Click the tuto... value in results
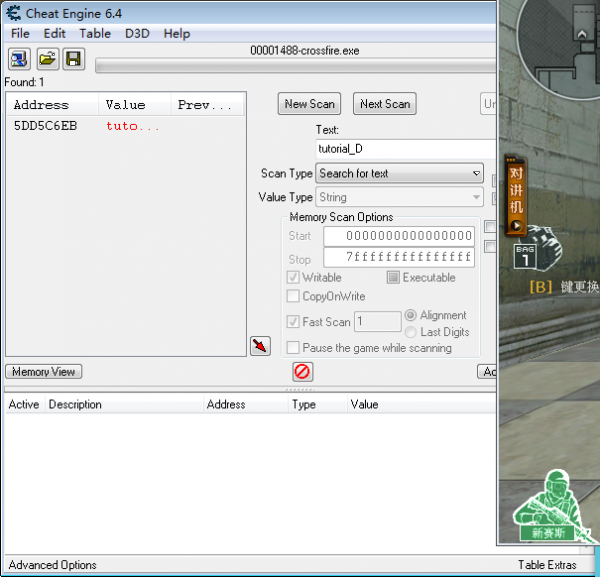600x577 pixels. pyautogui.click(x=132, y=126)
